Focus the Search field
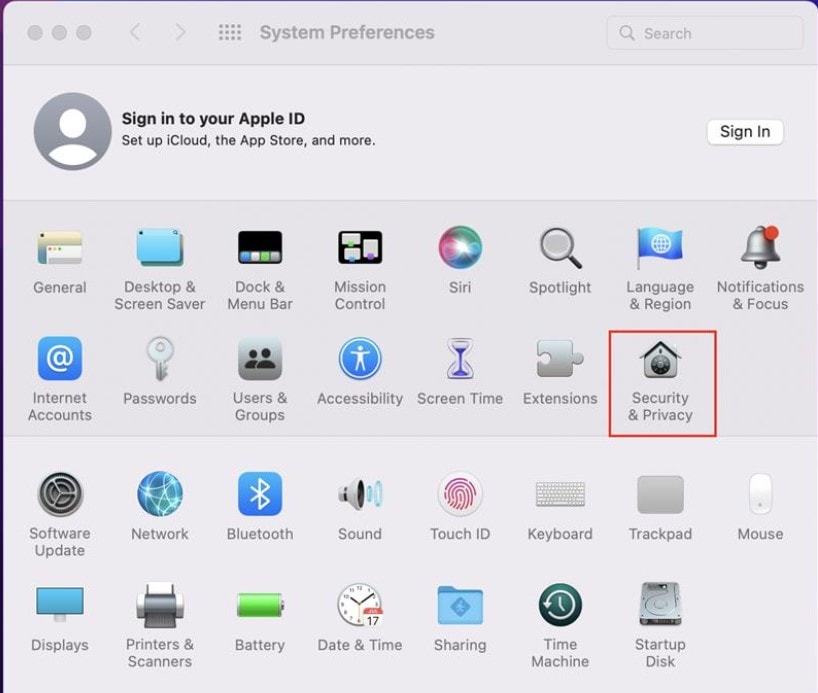 coord(705,33)
